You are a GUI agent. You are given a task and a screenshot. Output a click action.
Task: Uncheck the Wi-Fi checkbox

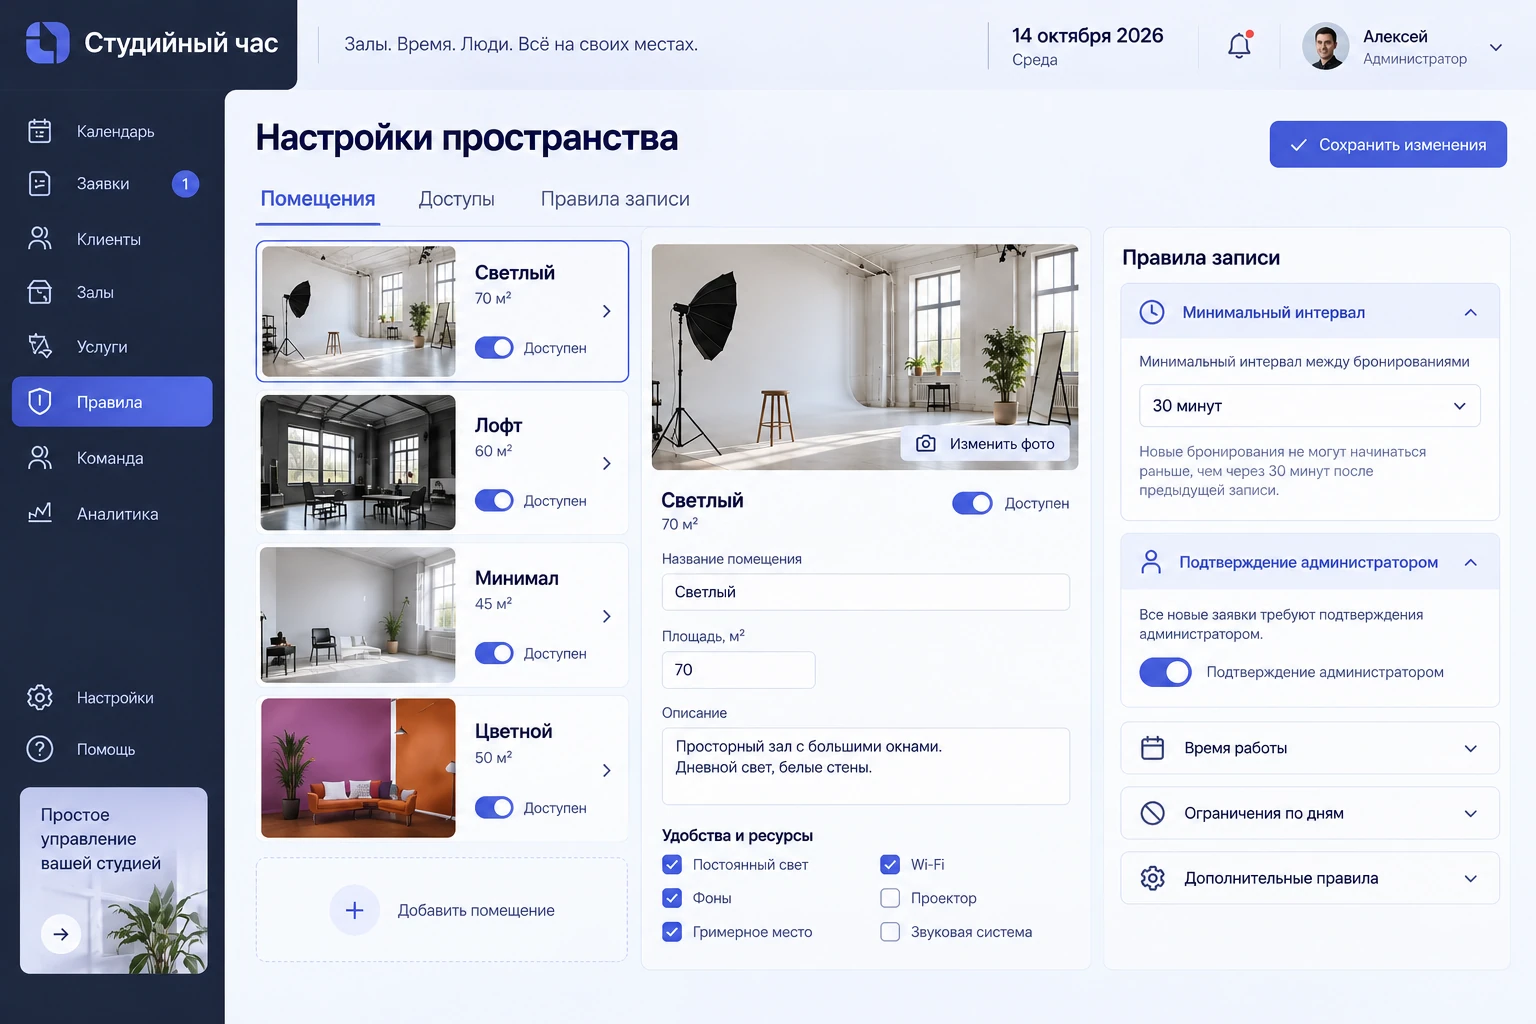[890, 864]
